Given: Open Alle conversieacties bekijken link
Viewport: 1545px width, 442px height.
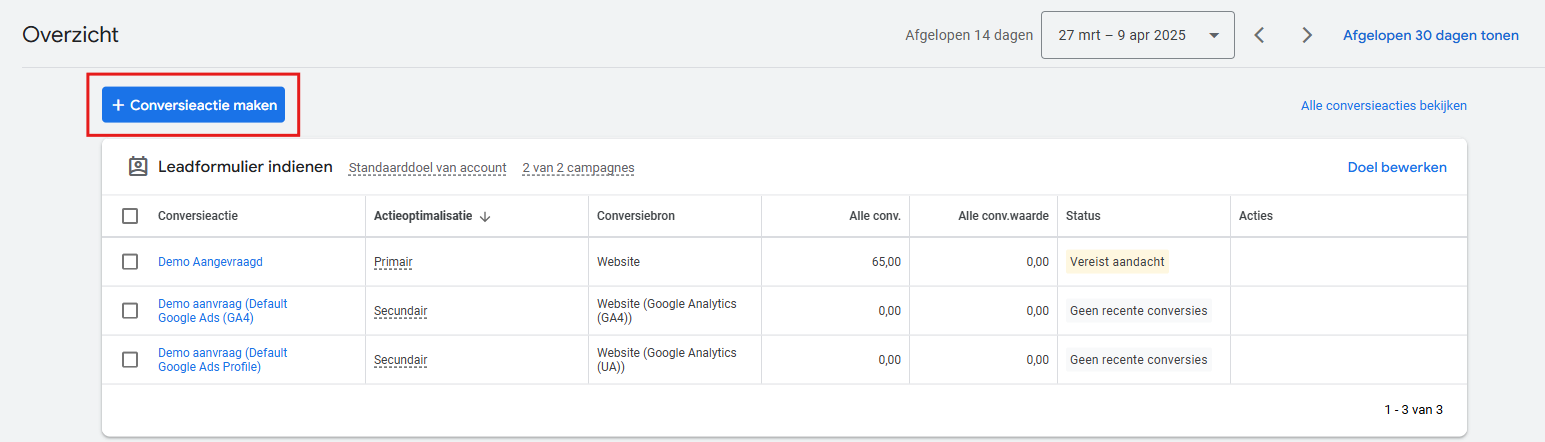Looking at the screenshot, I should pos(1383,105).
